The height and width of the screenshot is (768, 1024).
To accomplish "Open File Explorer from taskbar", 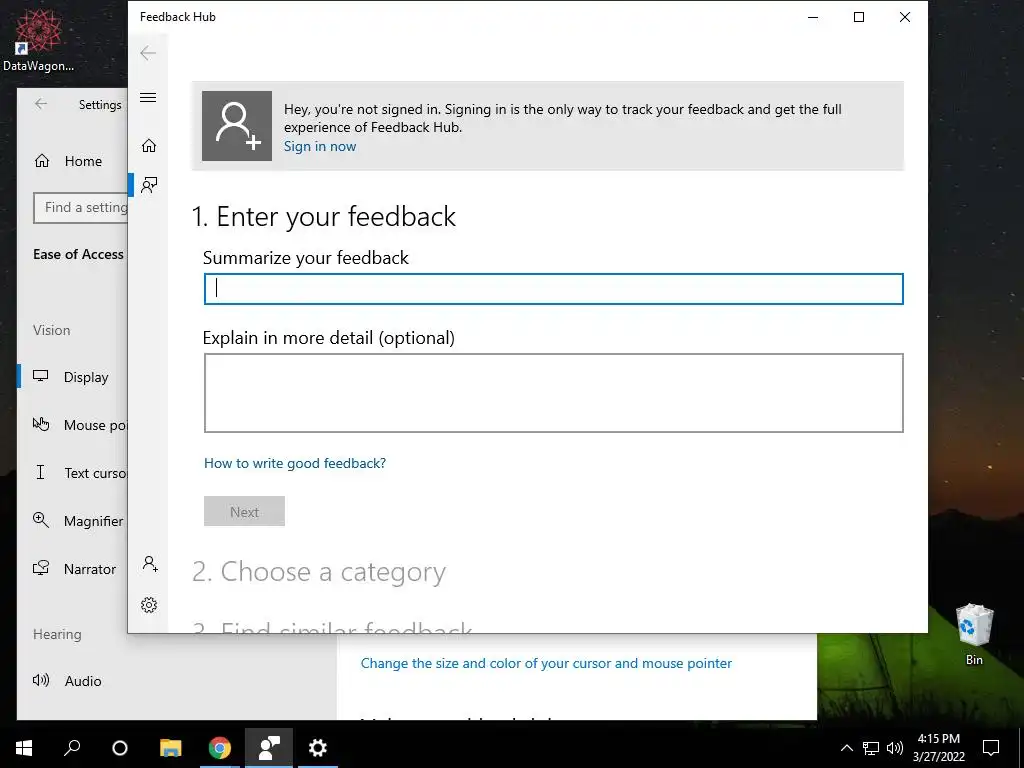I will click(170, 748).
